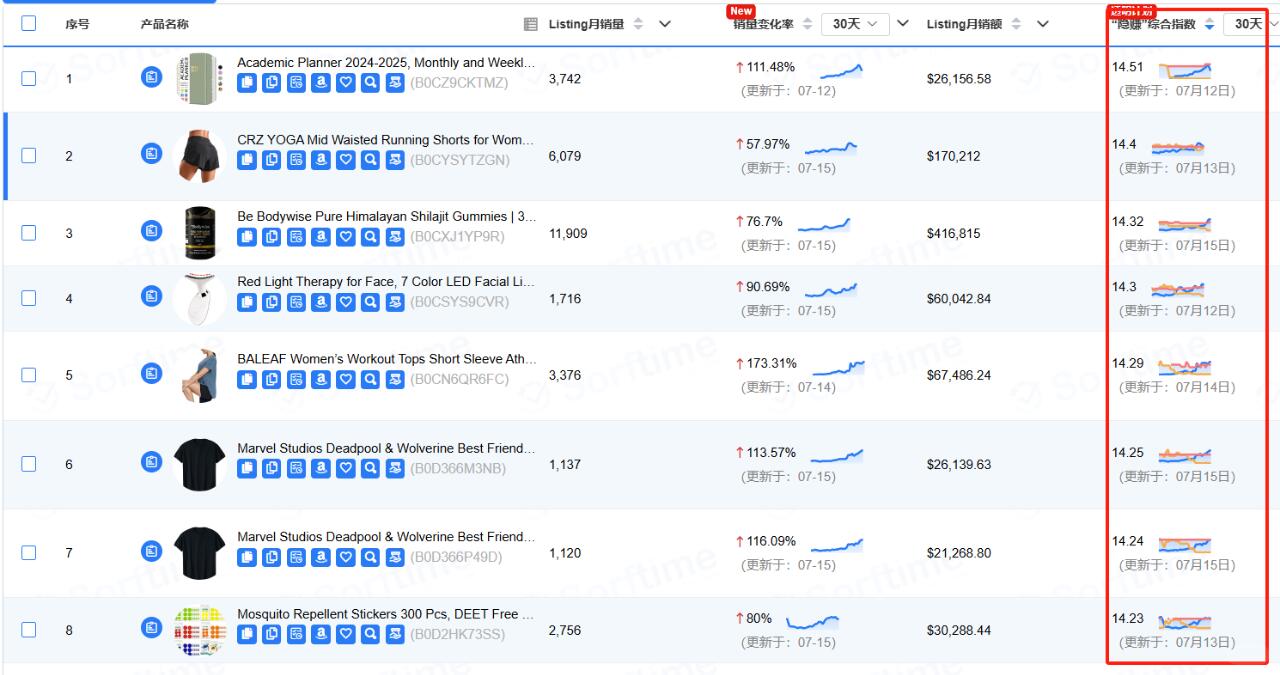Viewport: 1280px width, 675px height.
Task: Click Amazon icon for Mosquito Repellent Stickers
Action: coord(321,634)
